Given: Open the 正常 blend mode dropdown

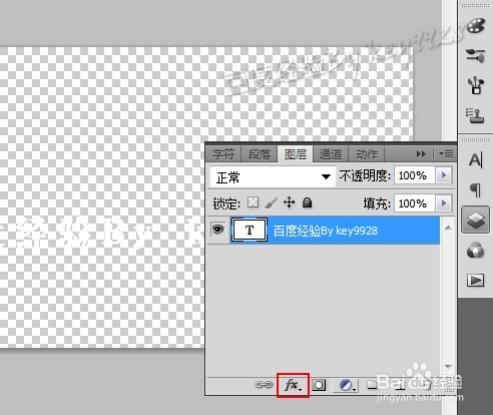Looking at the screenshot, I should (273, 177).
